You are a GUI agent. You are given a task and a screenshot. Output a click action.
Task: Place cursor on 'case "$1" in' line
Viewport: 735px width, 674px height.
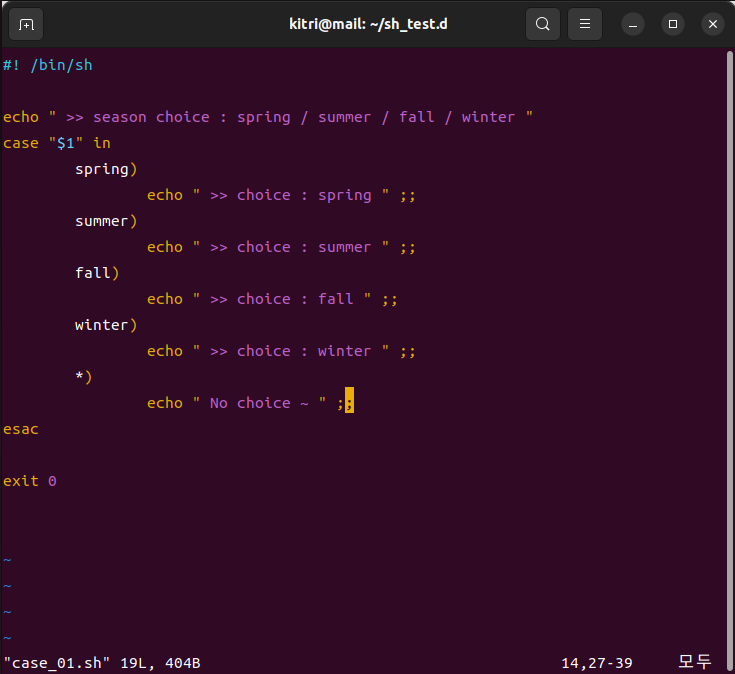(x=57, y=143)
